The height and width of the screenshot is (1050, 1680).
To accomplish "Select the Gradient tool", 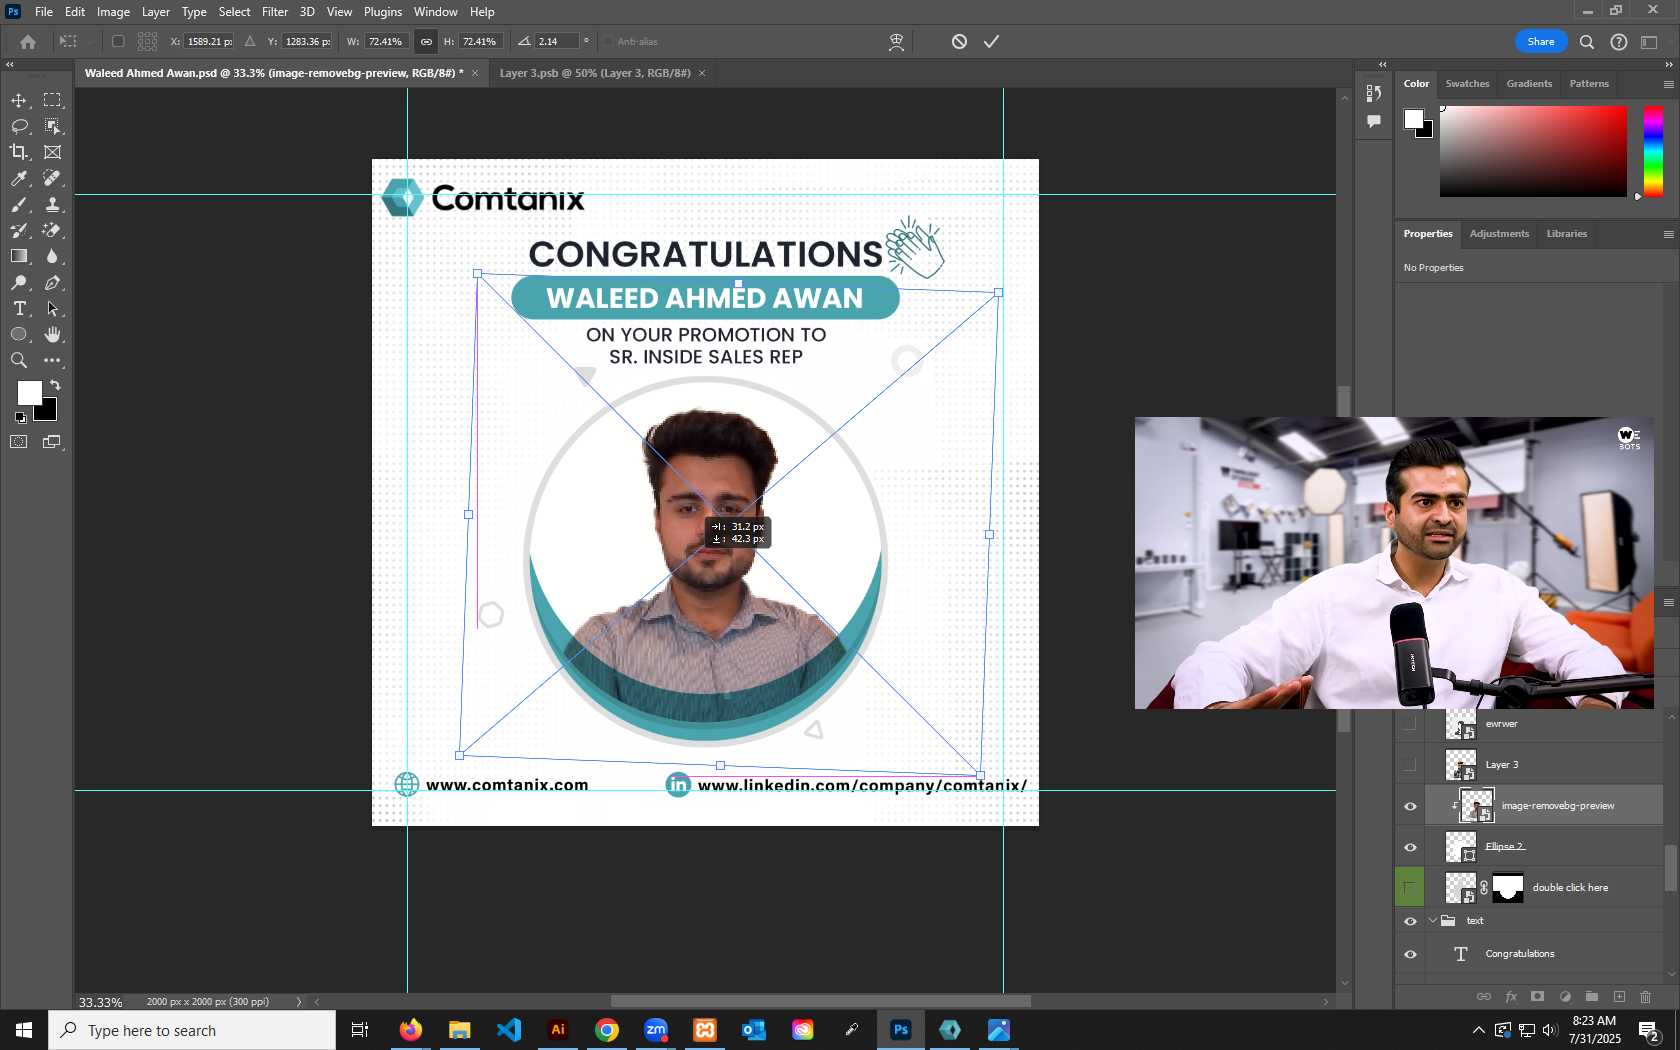I will [x=19, y=256].
